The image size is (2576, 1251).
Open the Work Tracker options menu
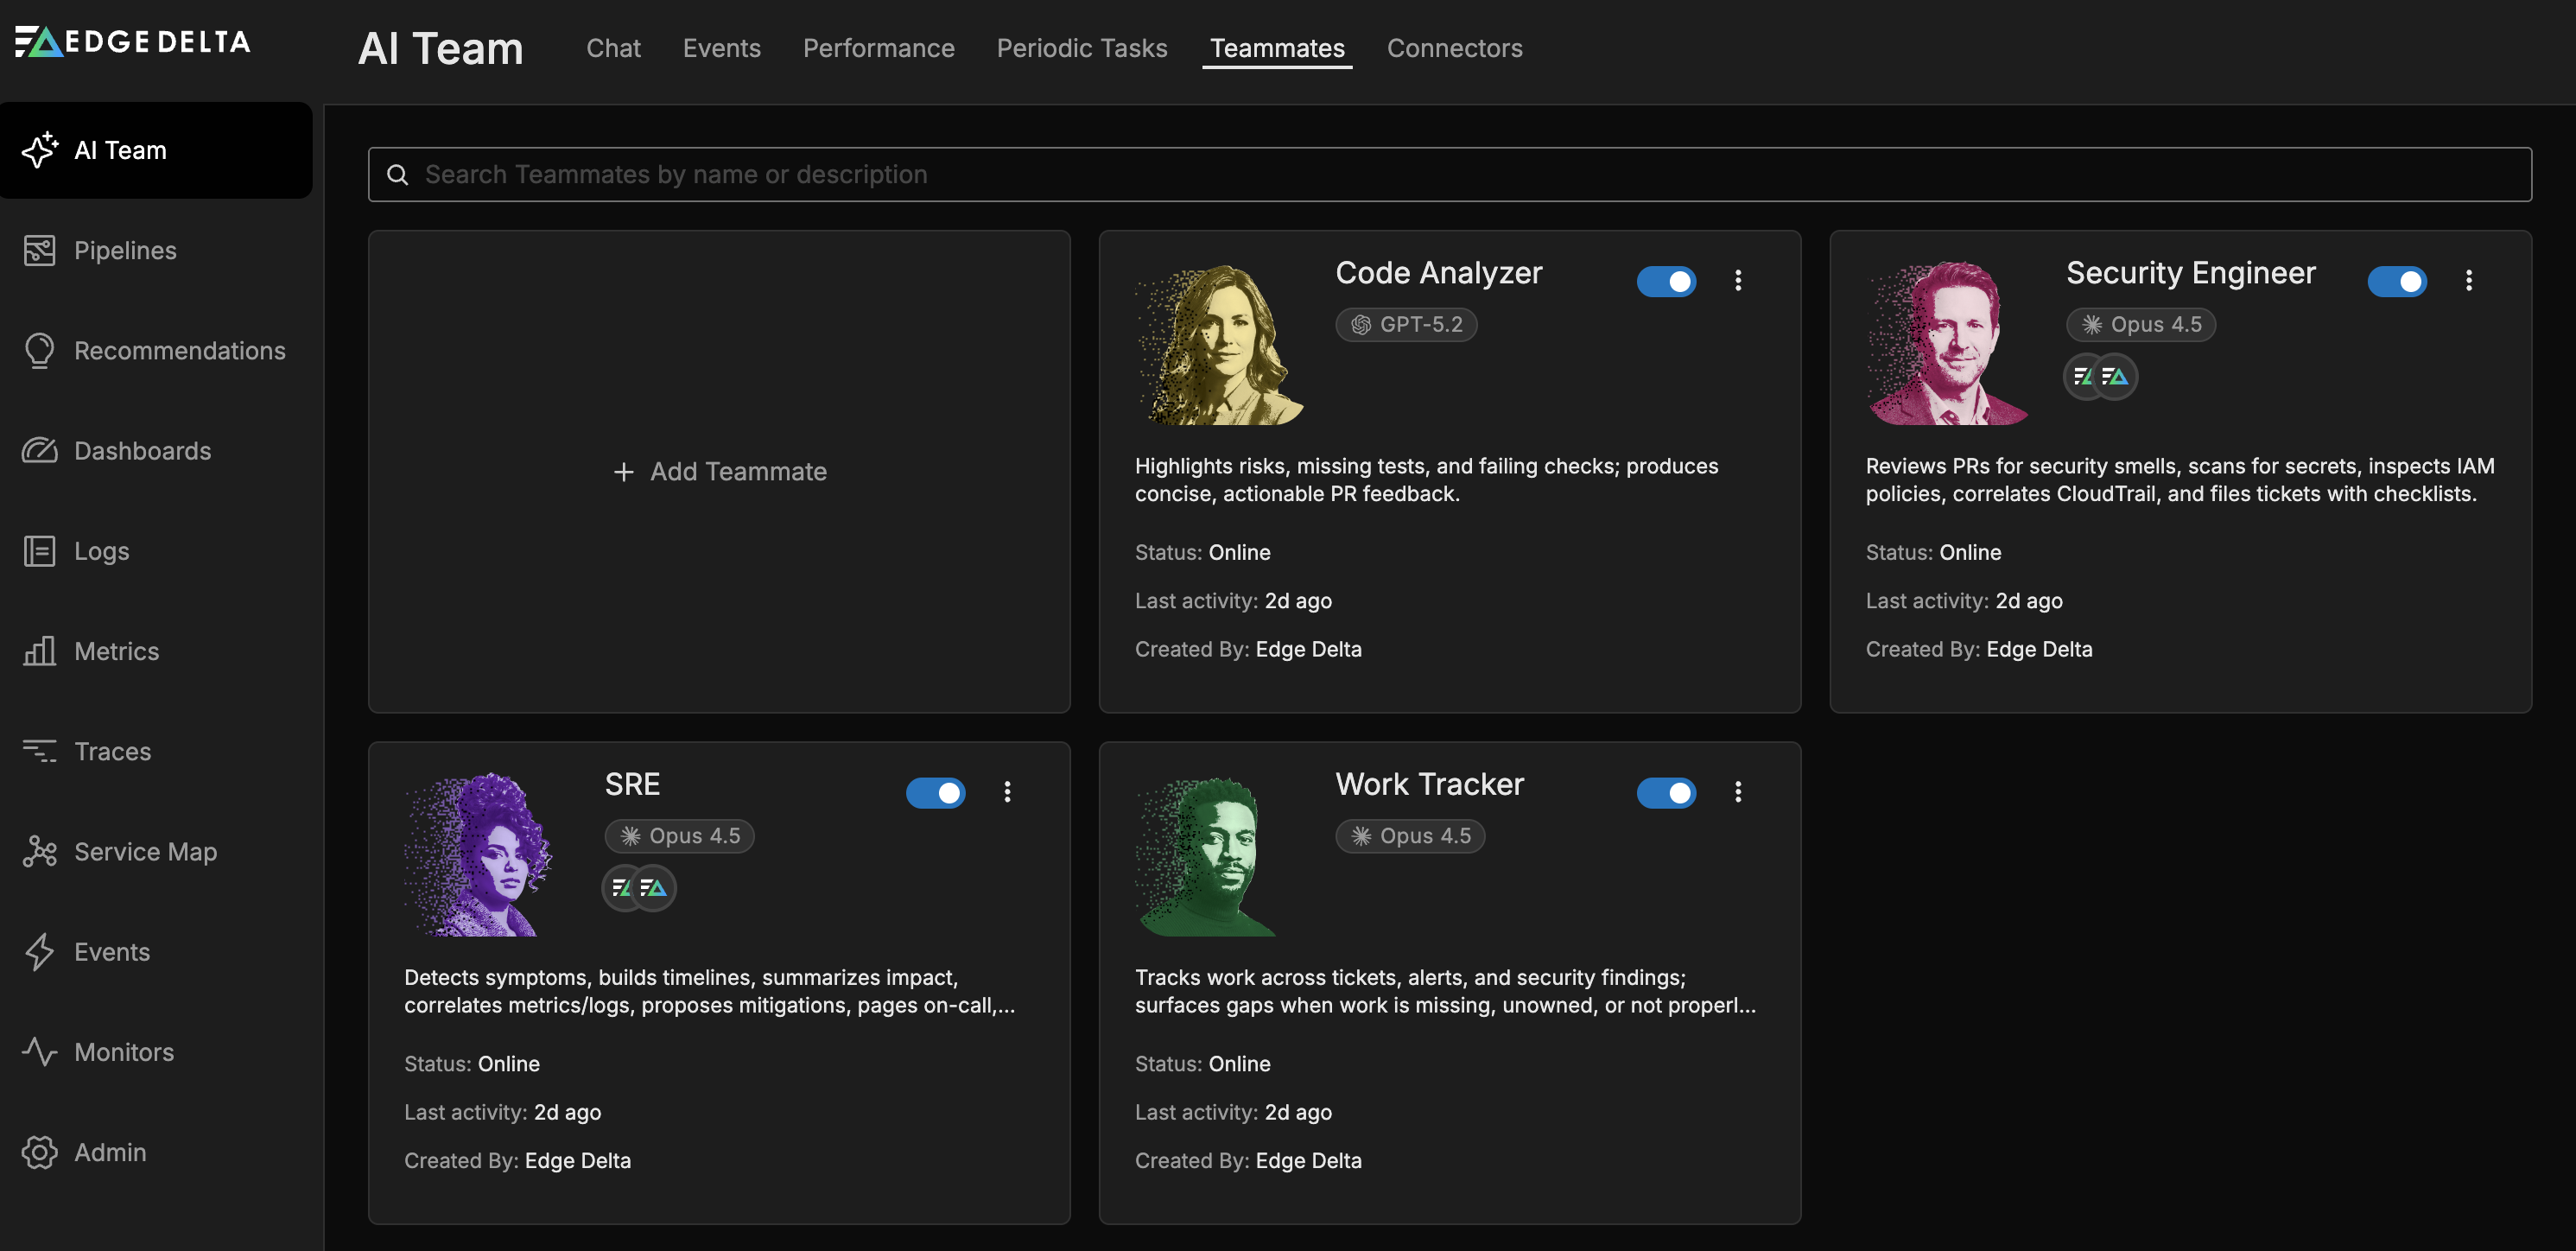(x=1739, y=792)
